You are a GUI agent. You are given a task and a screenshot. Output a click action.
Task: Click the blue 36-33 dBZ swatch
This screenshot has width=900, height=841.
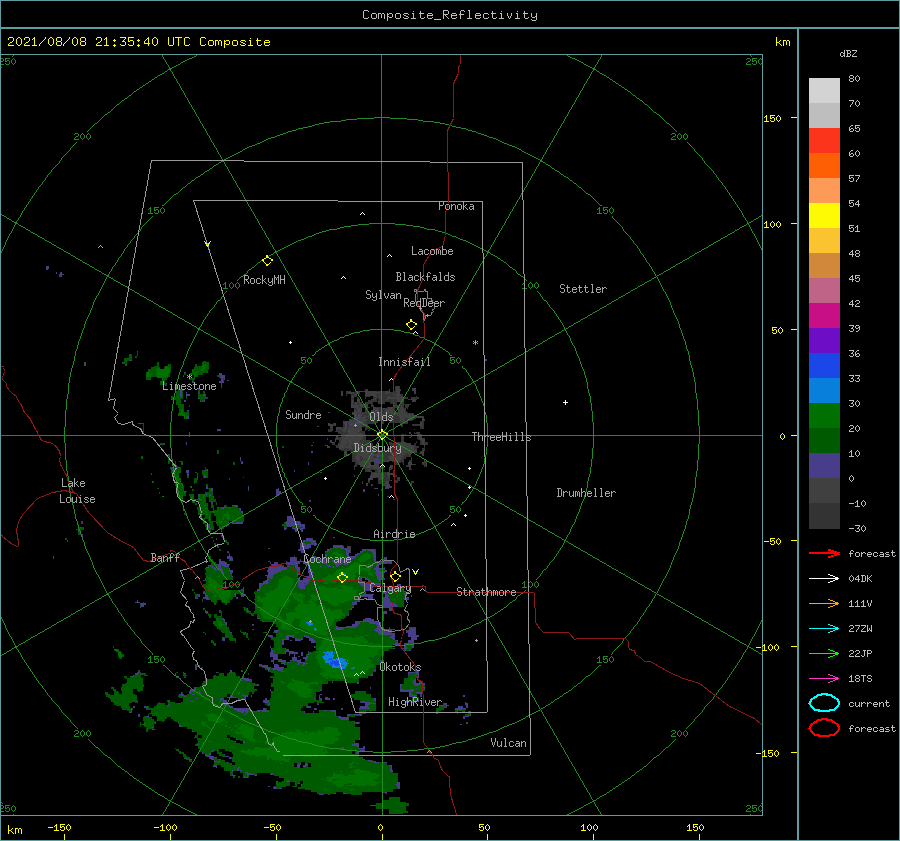(x=824, y=366)
